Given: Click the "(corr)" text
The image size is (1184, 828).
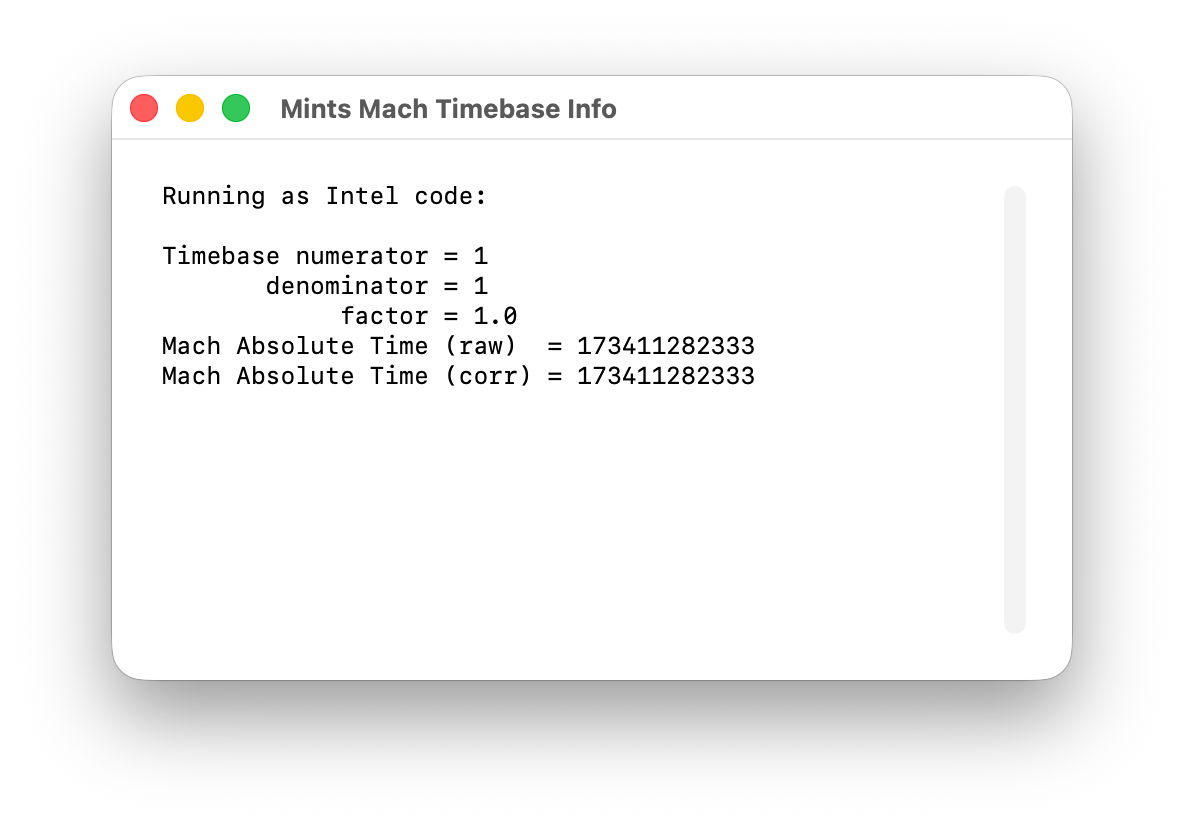Looking at the screenshot, I should tap(488, 376).
